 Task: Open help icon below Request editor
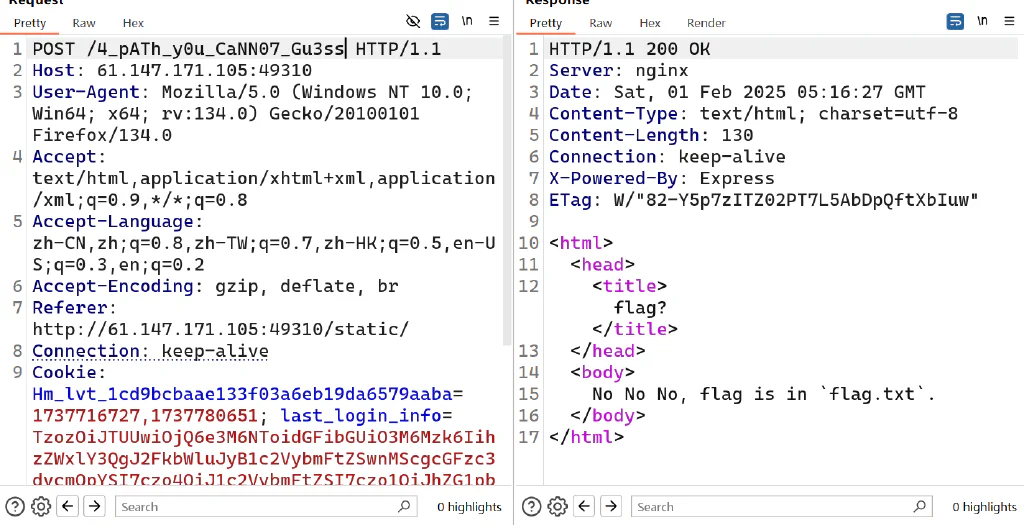click(x=15, y=506)
